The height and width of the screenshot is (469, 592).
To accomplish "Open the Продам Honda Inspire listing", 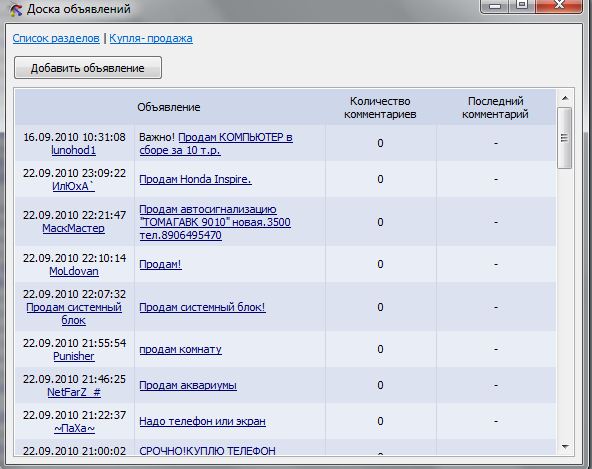I will (x=195, y=179).
